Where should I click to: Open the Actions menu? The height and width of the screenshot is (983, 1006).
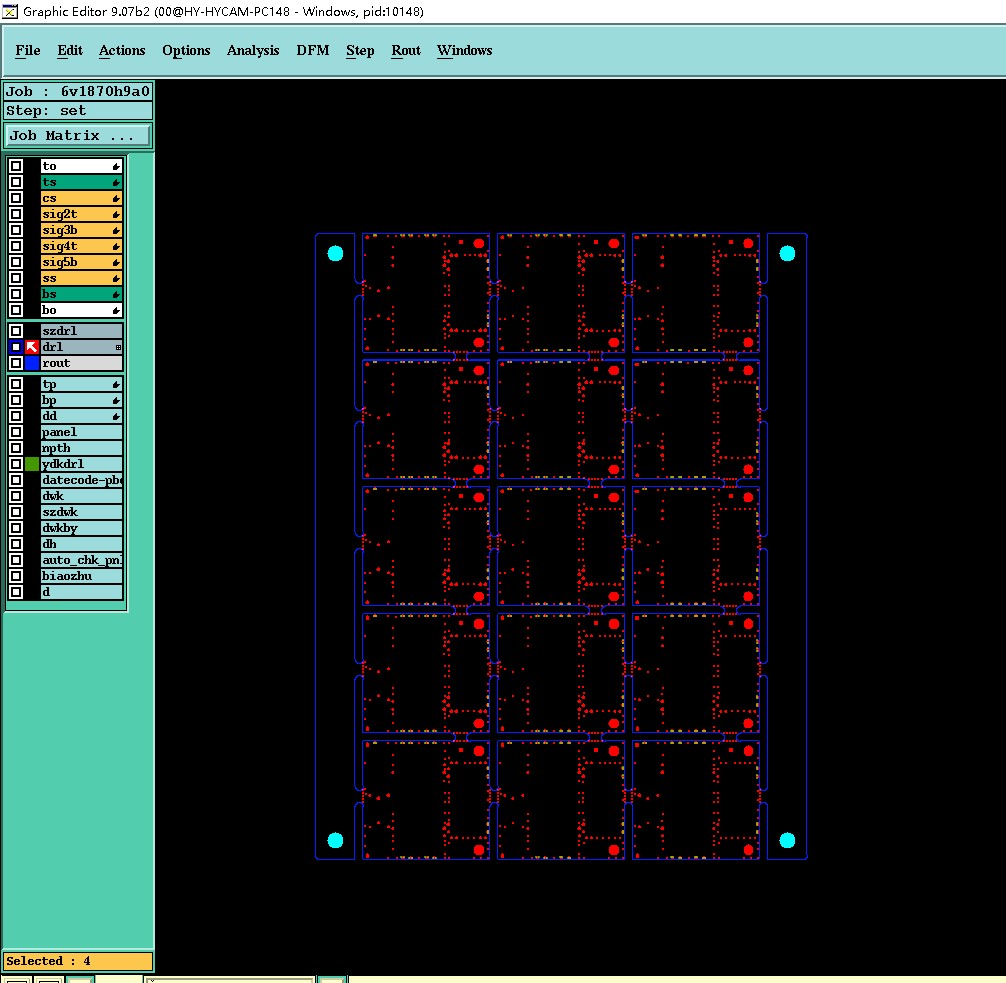point(122,51)
